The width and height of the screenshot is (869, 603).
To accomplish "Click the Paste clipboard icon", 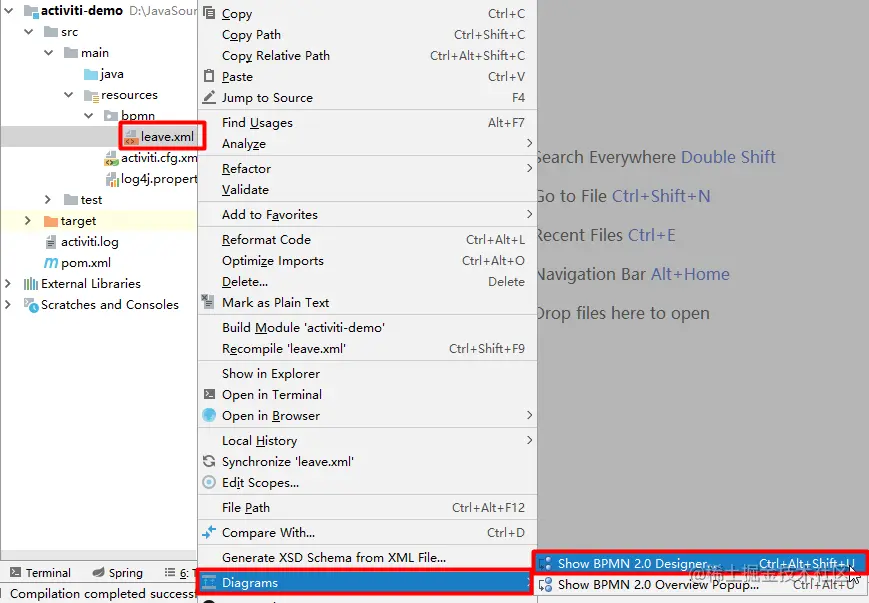I will (x=209, y=76).
